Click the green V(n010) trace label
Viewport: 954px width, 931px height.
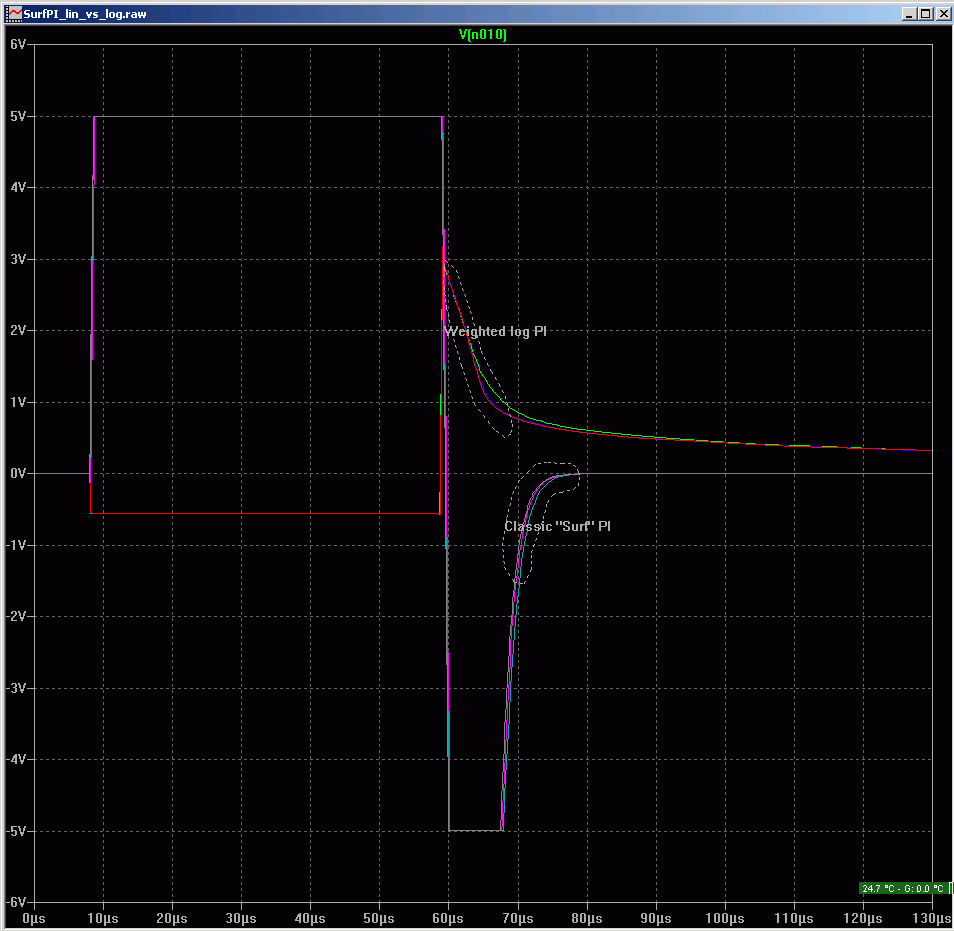tap(483, 34)
